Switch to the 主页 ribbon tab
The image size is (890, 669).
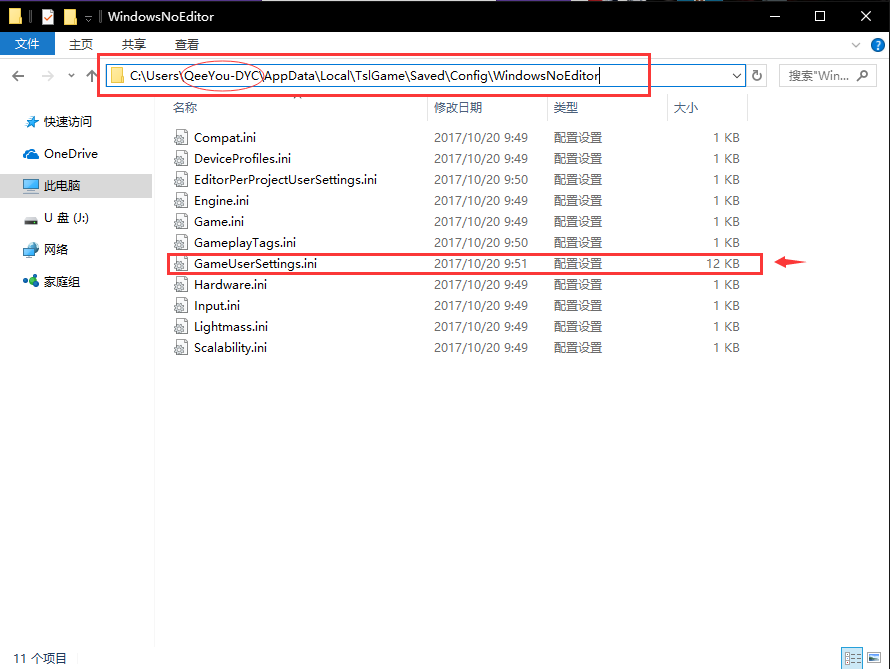click(81, 44)
